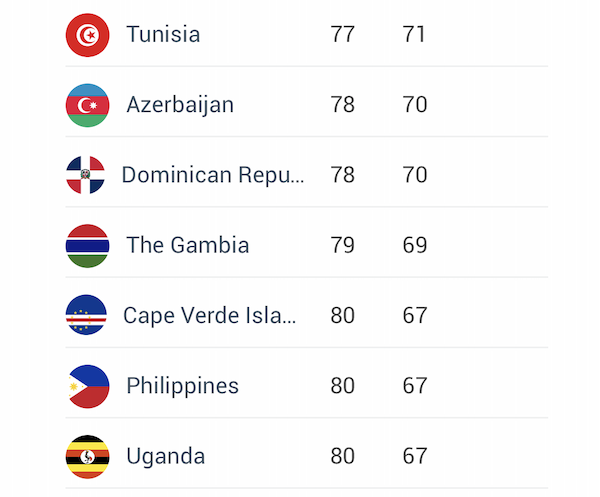
Task: Select the truncated Dominican Republic name
Action: [x=213, y=175]
